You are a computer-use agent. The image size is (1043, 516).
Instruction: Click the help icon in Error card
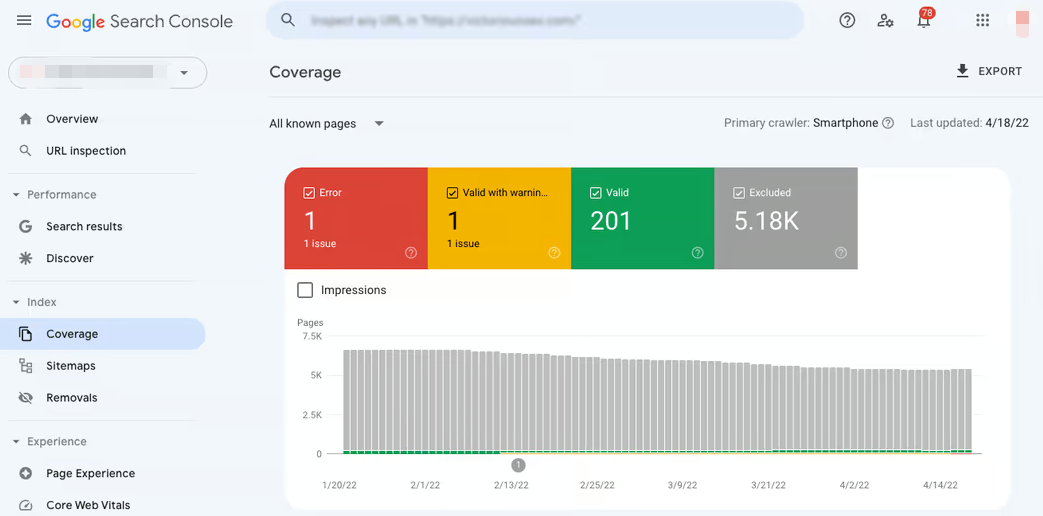click(x=411, y=253)
